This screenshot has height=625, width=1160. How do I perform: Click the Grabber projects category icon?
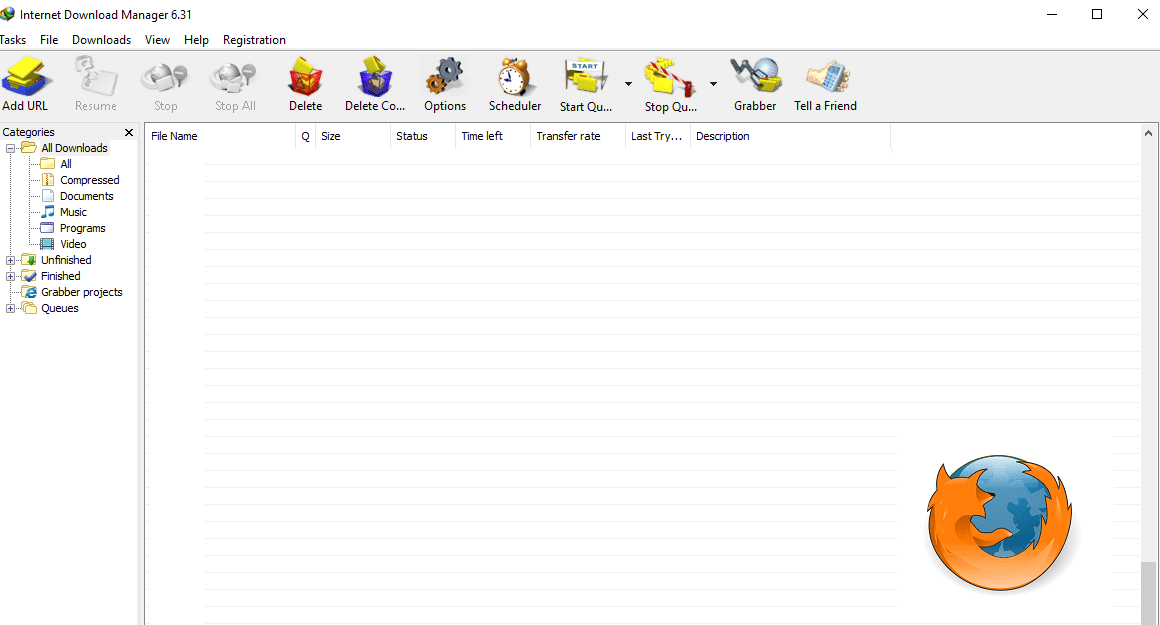click(x=29, y=292)
